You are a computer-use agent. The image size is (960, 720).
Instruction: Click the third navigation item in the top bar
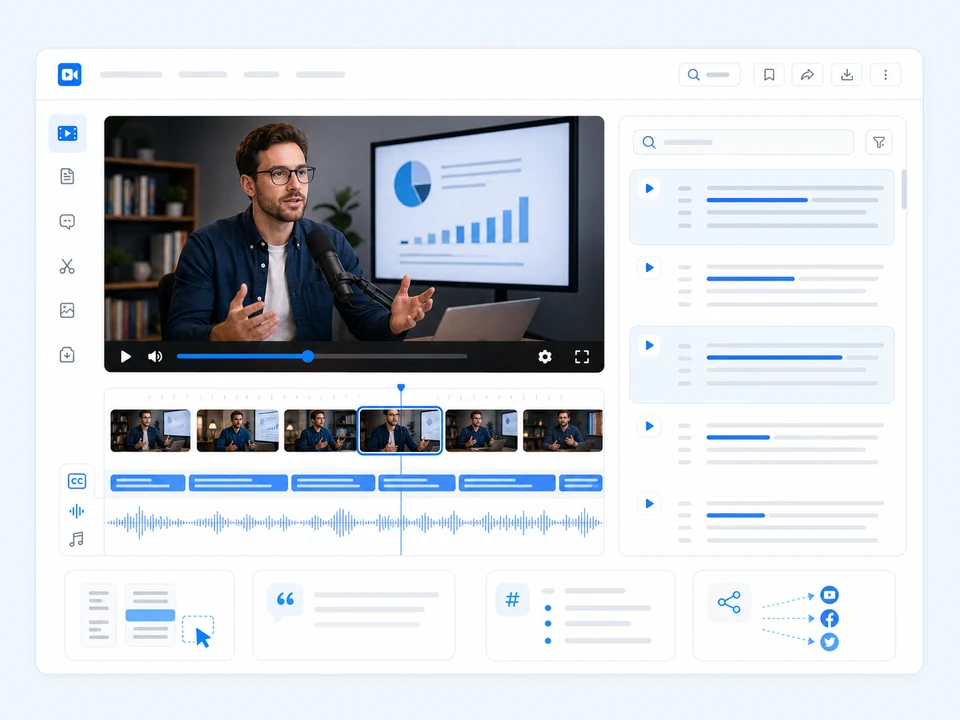pyautogui.click(x=261, y=75)
